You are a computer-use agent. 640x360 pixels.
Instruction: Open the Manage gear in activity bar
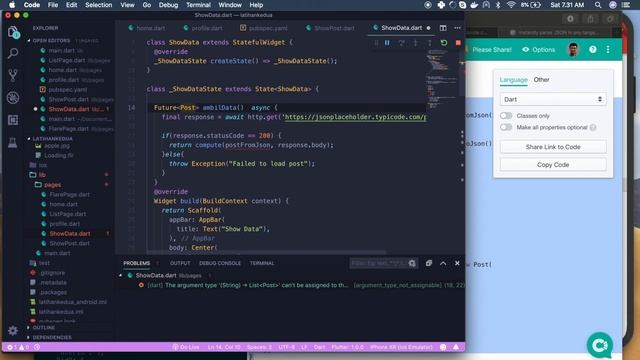click(x=13, y=330)
